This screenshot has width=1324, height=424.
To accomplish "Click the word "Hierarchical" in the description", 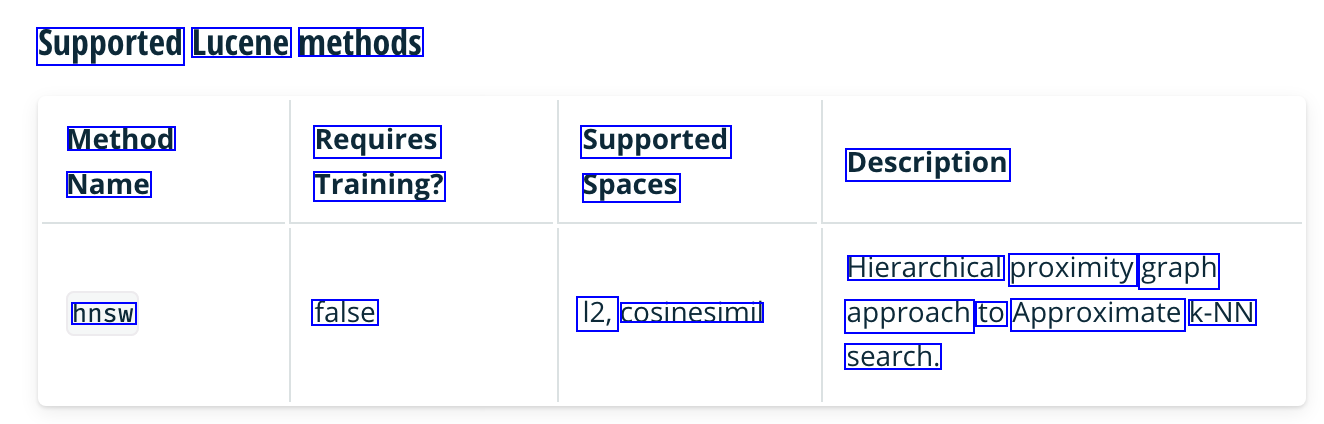I will pos(925,268).
